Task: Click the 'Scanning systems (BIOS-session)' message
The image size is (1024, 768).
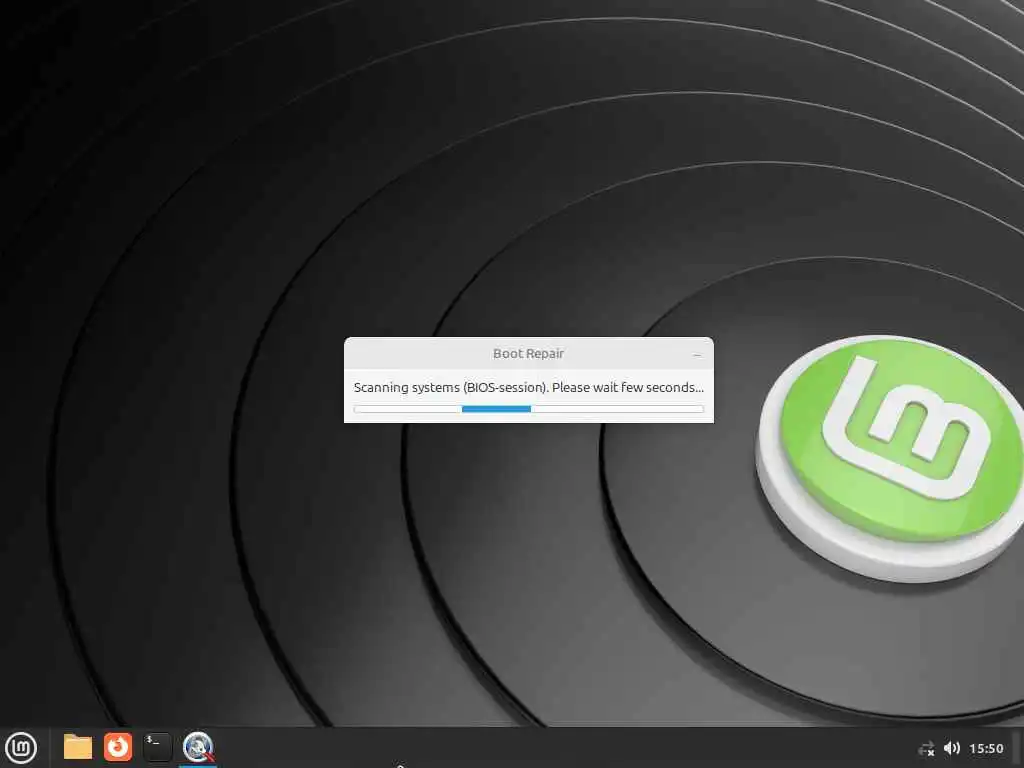Action: (528, 387)
